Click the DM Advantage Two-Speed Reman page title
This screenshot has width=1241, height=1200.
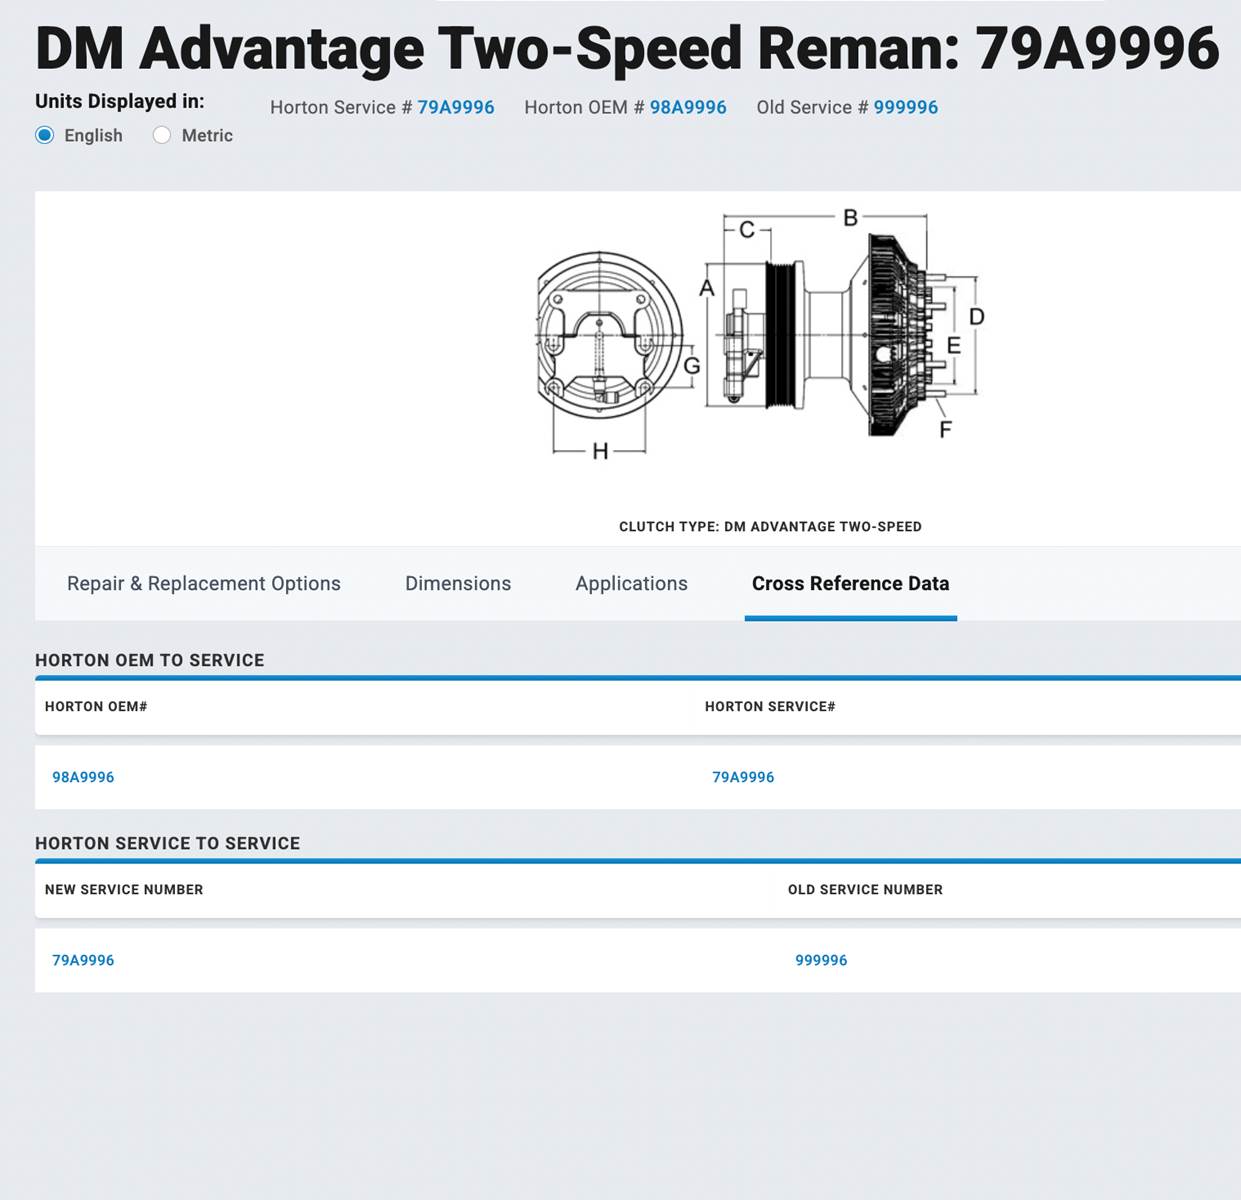pos(627,48)
